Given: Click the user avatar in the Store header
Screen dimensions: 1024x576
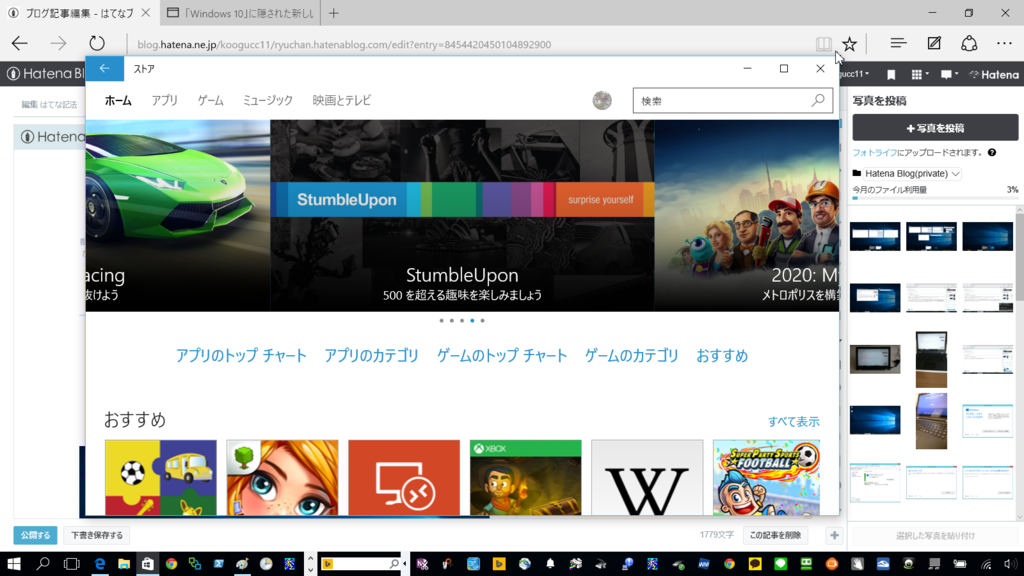Looking at the screenshot, I should tap(604, 100).
